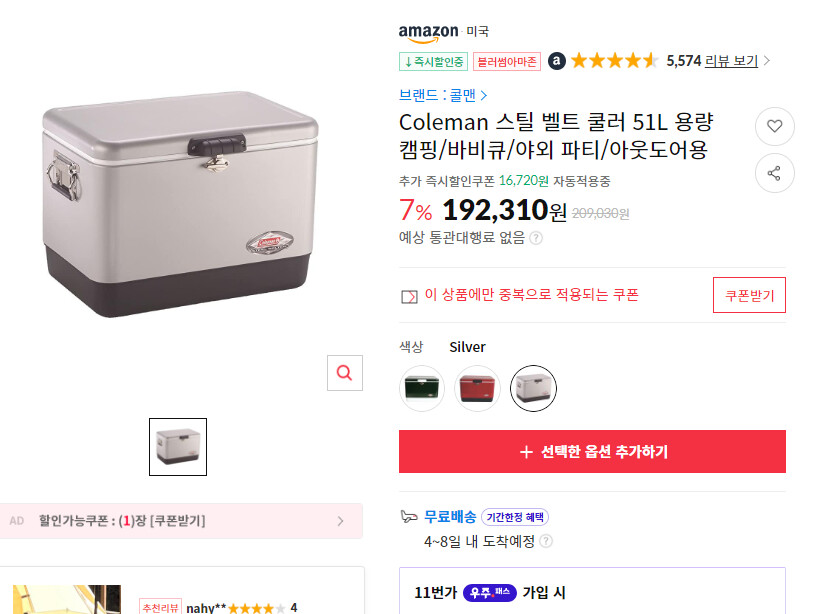Open 통관대행료 help question mark
The height and width of the screenshot is (614, 813).
(x=536, y=240)
